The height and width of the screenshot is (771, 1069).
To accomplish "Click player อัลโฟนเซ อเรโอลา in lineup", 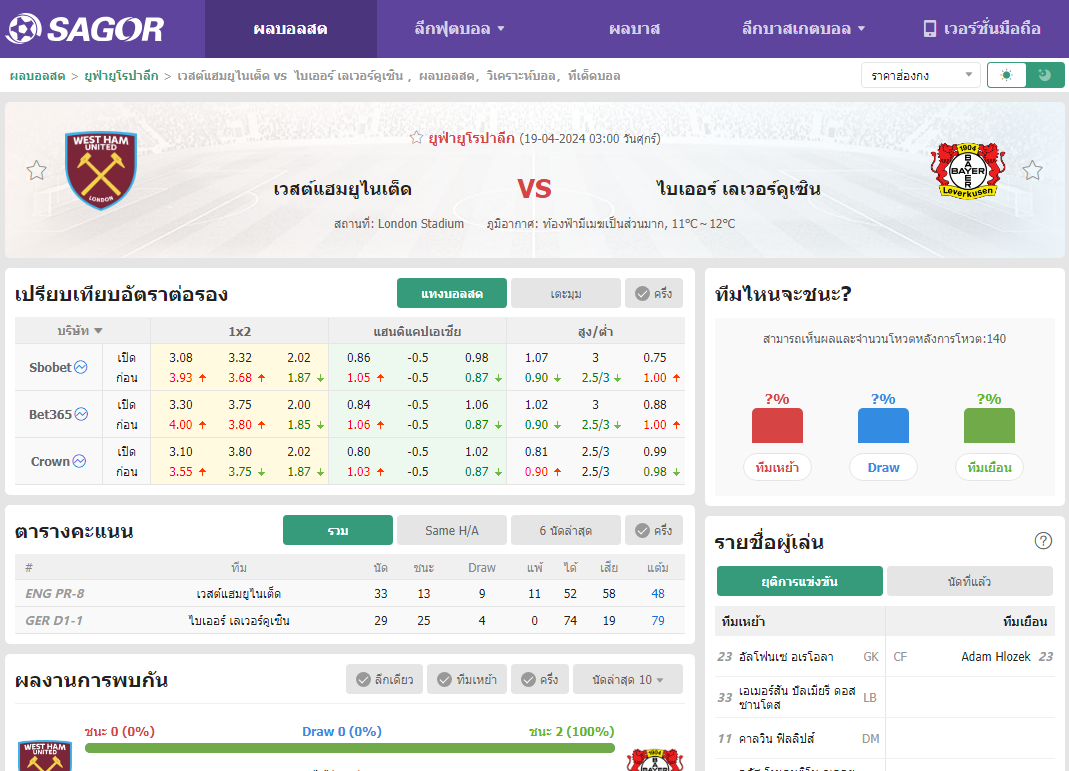I will tap(786, 656).
